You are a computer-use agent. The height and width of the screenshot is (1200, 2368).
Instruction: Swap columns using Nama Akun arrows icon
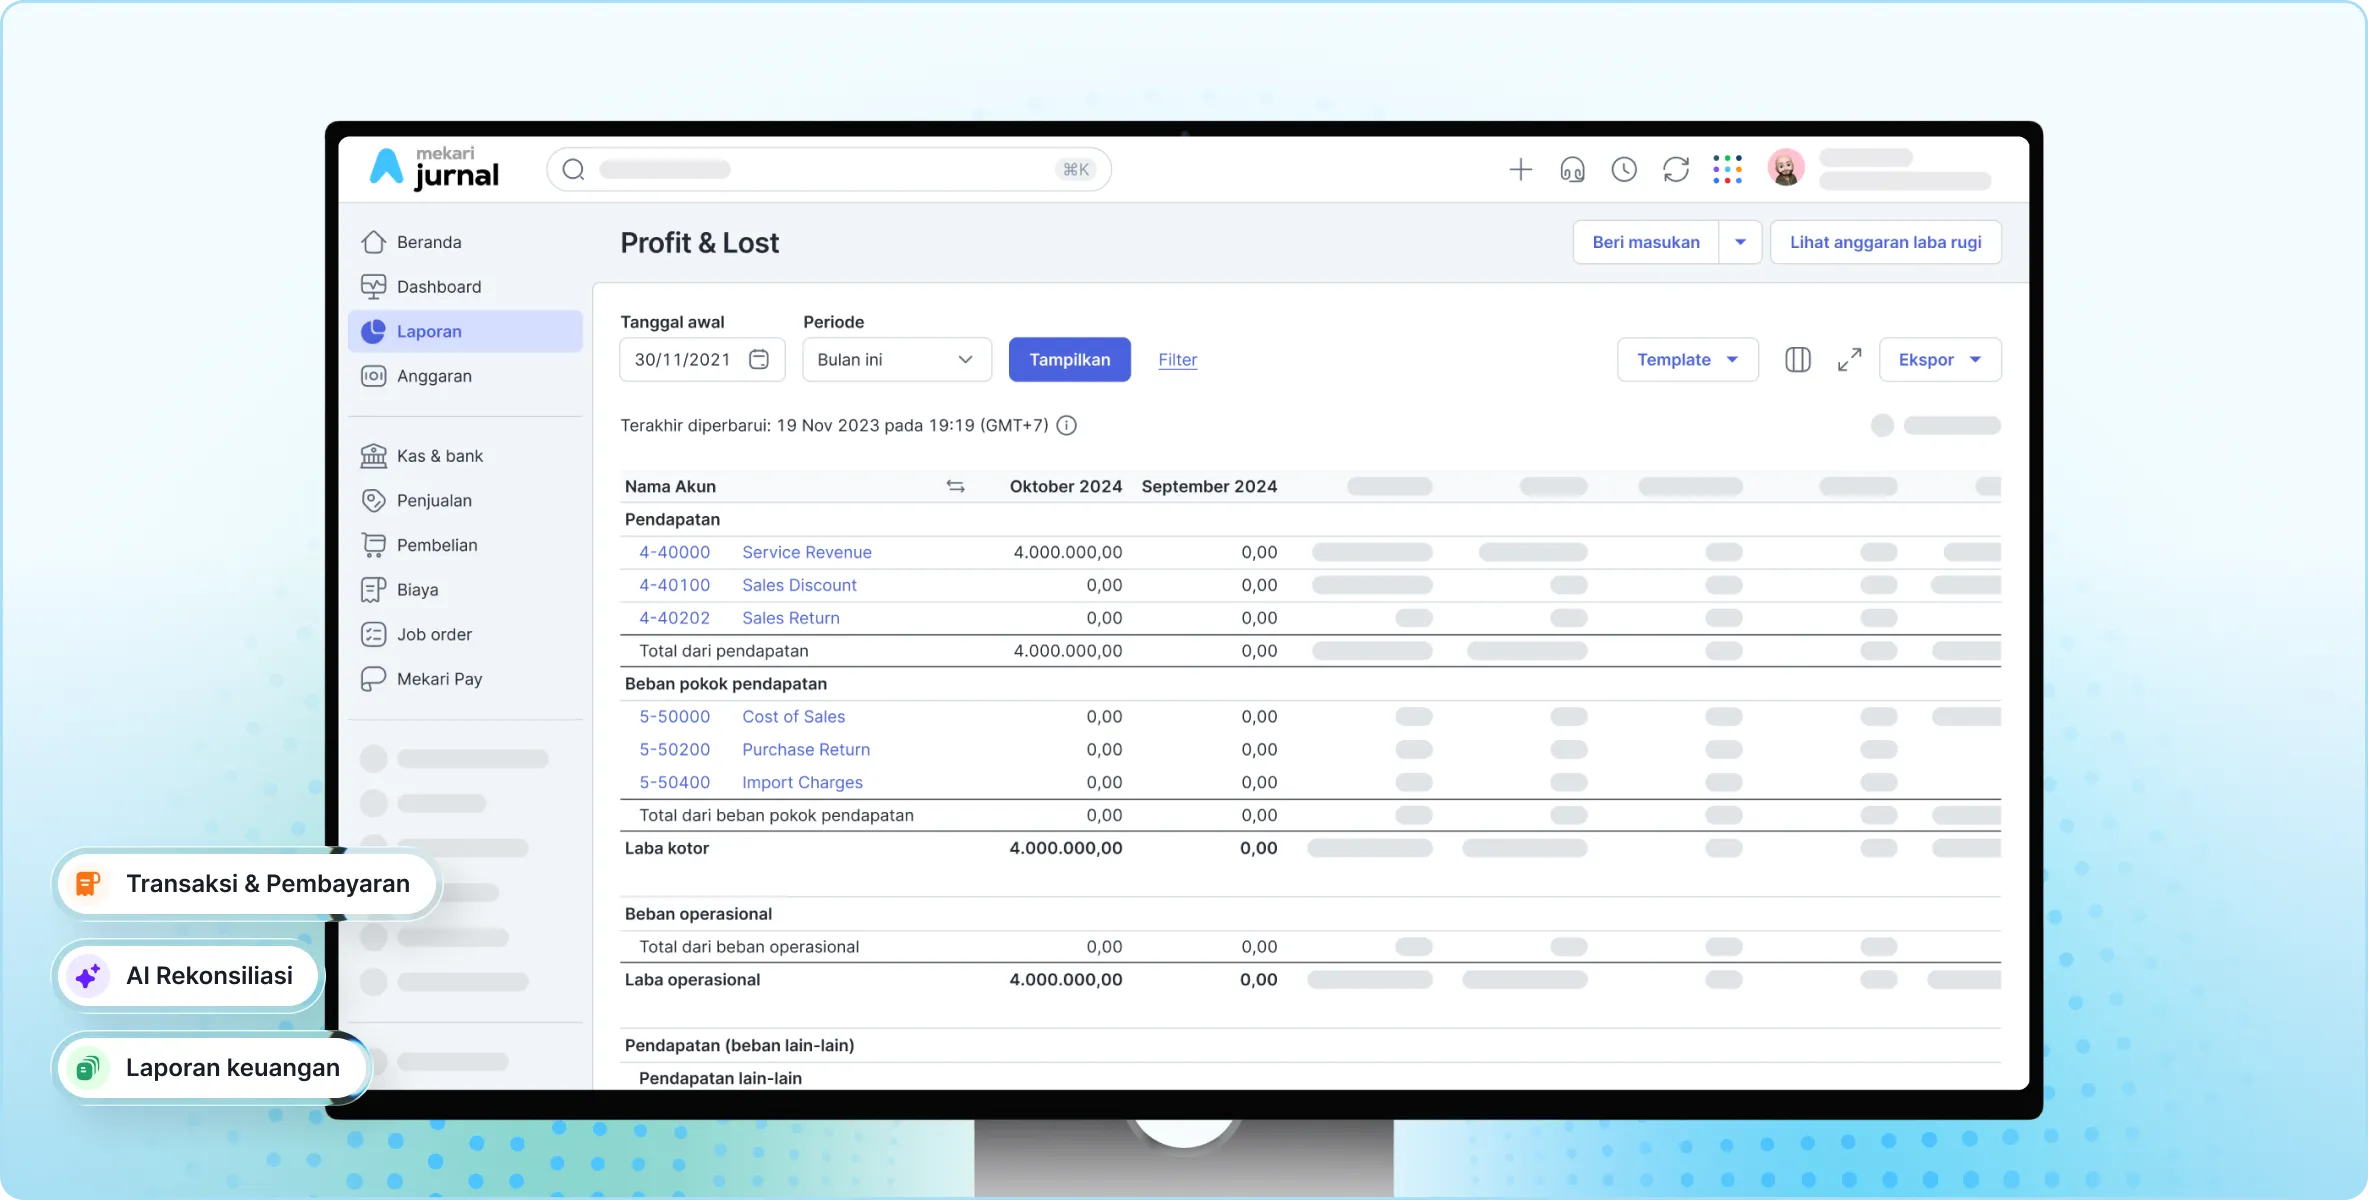[x=955, y=486]
